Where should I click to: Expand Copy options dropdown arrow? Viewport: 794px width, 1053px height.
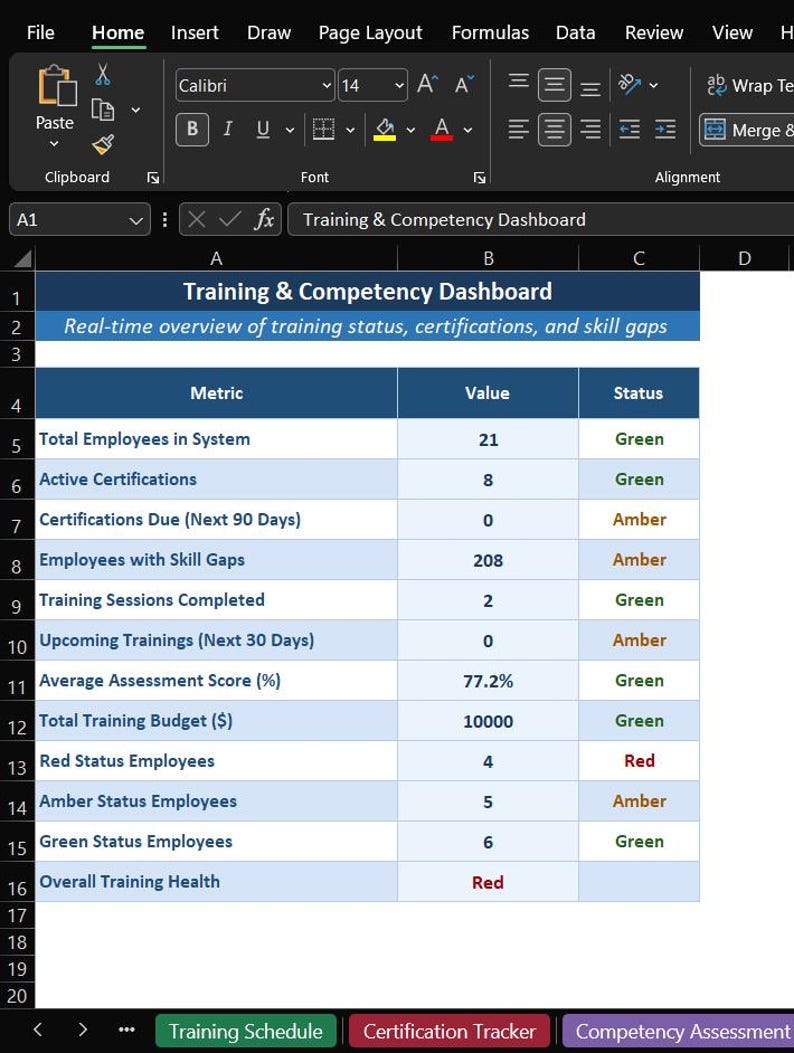[x=136, y=109]
